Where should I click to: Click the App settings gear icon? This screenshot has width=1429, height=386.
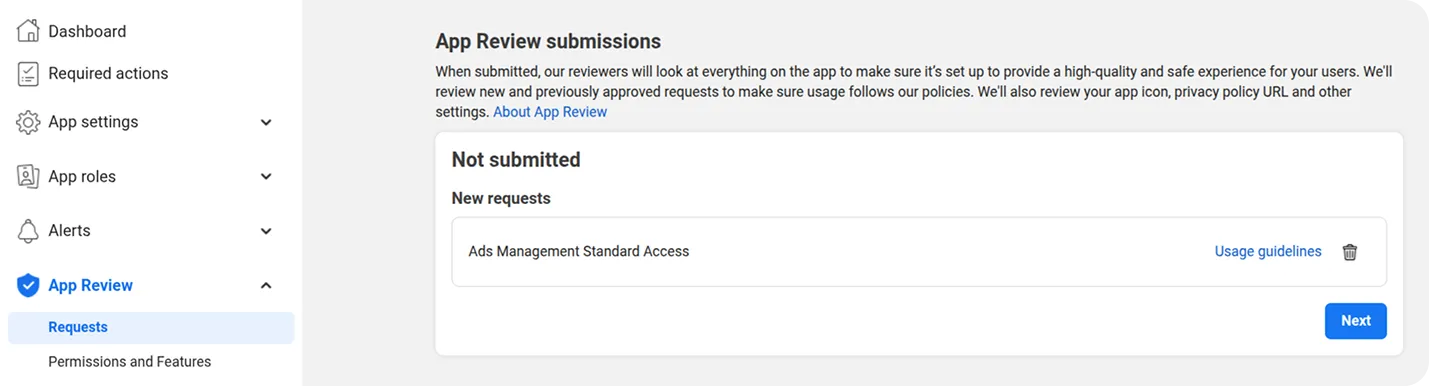click(x=28, y=122)
